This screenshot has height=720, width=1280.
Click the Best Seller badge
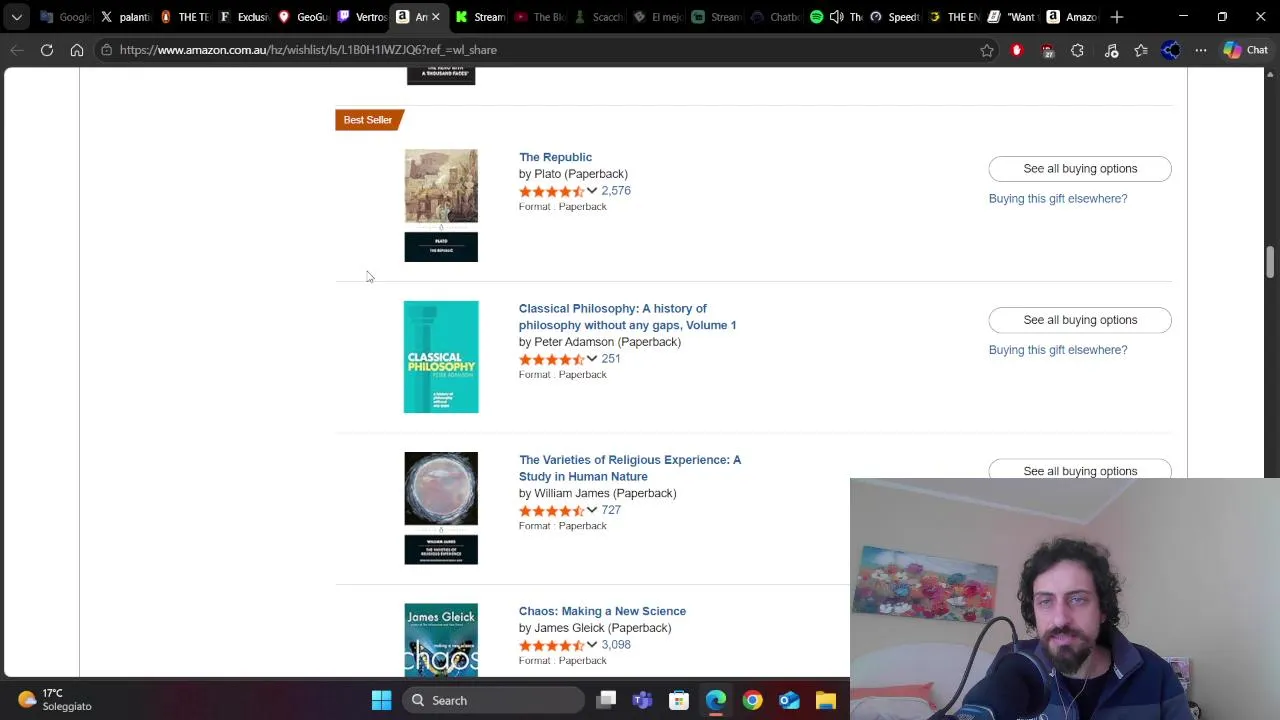point(368,120)
